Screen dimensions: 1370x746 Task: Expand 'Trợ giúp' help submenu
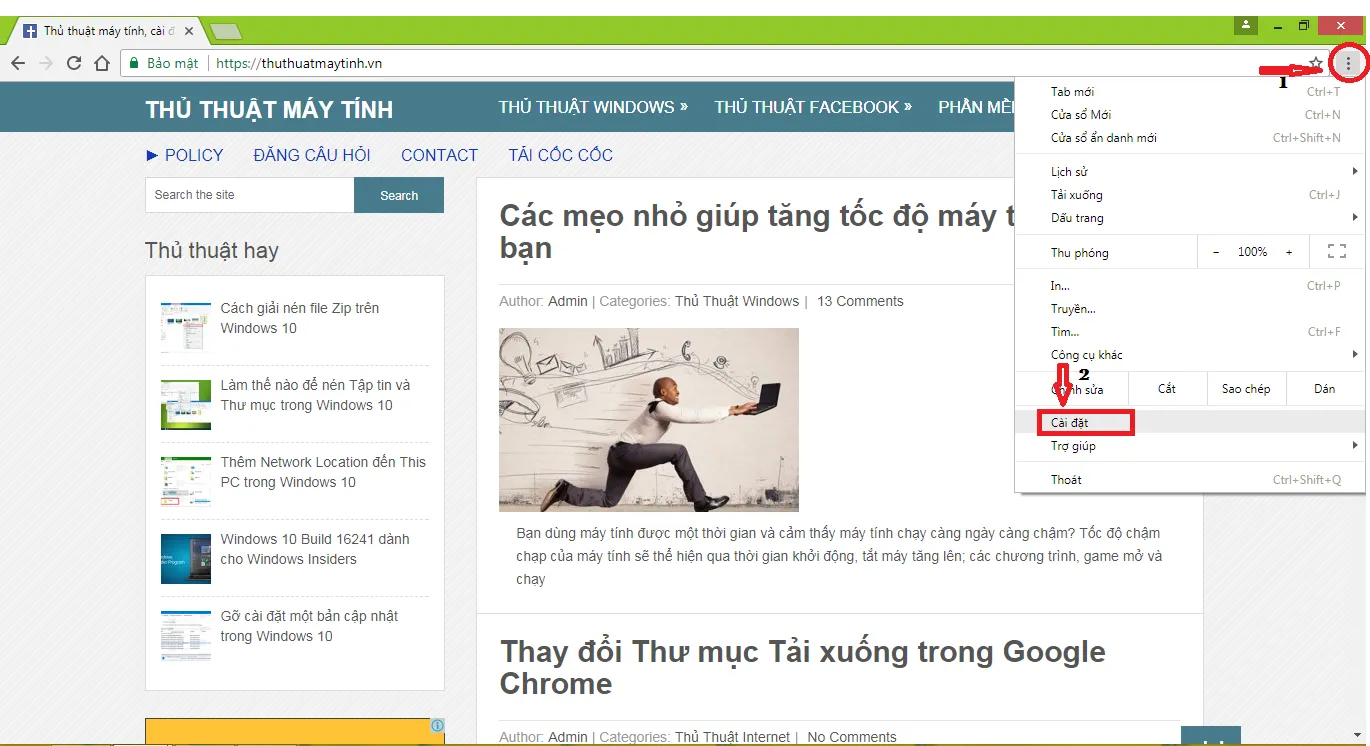point(1190,446)
